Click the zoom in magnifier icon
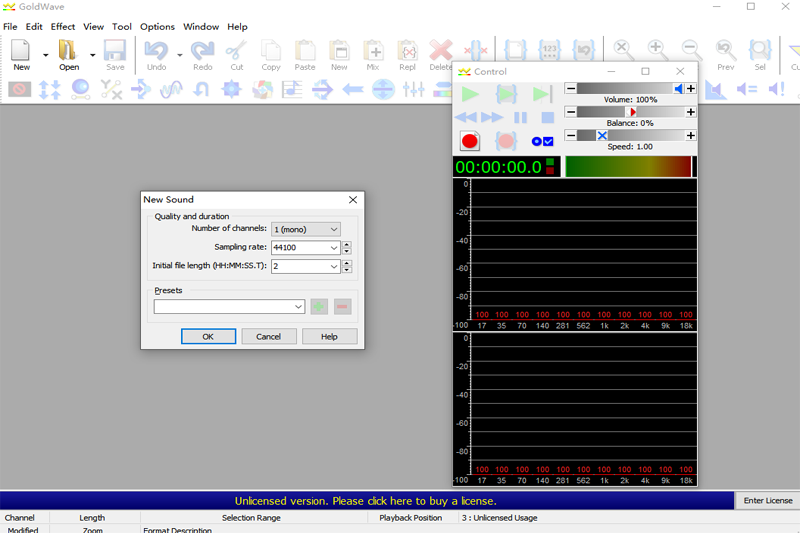Screen dimensions: 800x533 pyautogui.click(x=656, y=50)
